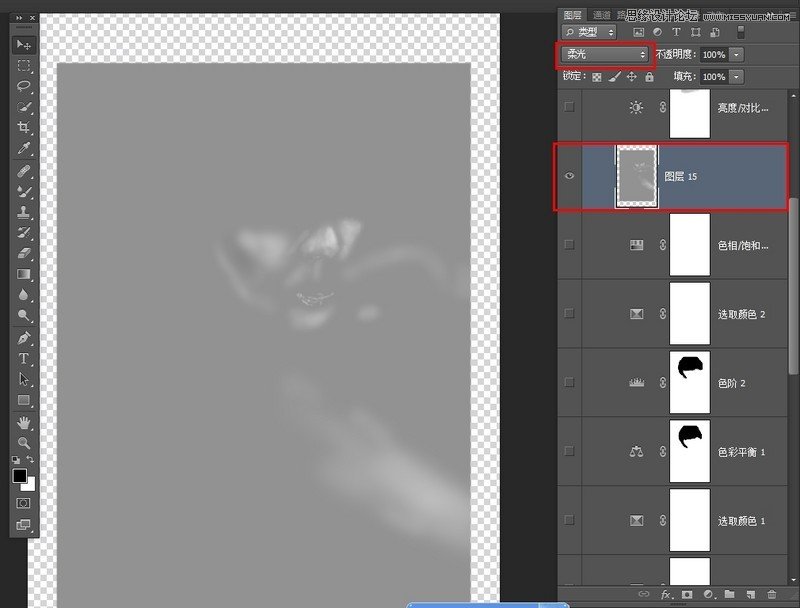800x608 pixels.
Task: Switch to the 图层 tab
Action: [x=572, y=15]
